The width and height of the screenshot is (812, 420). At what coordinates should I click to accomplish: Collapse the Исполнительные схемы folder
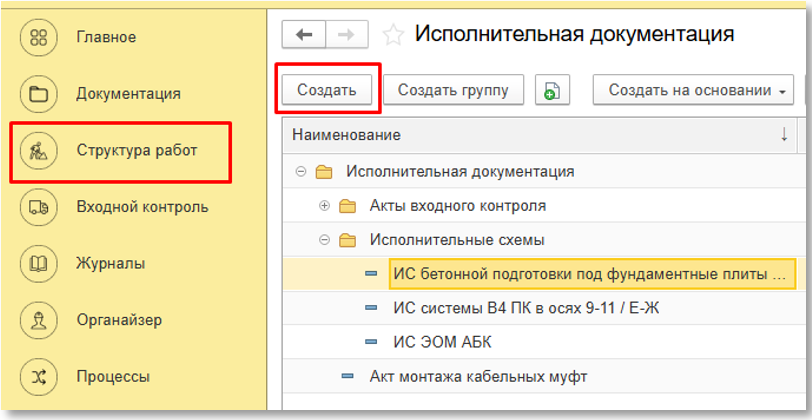(323, 240)
